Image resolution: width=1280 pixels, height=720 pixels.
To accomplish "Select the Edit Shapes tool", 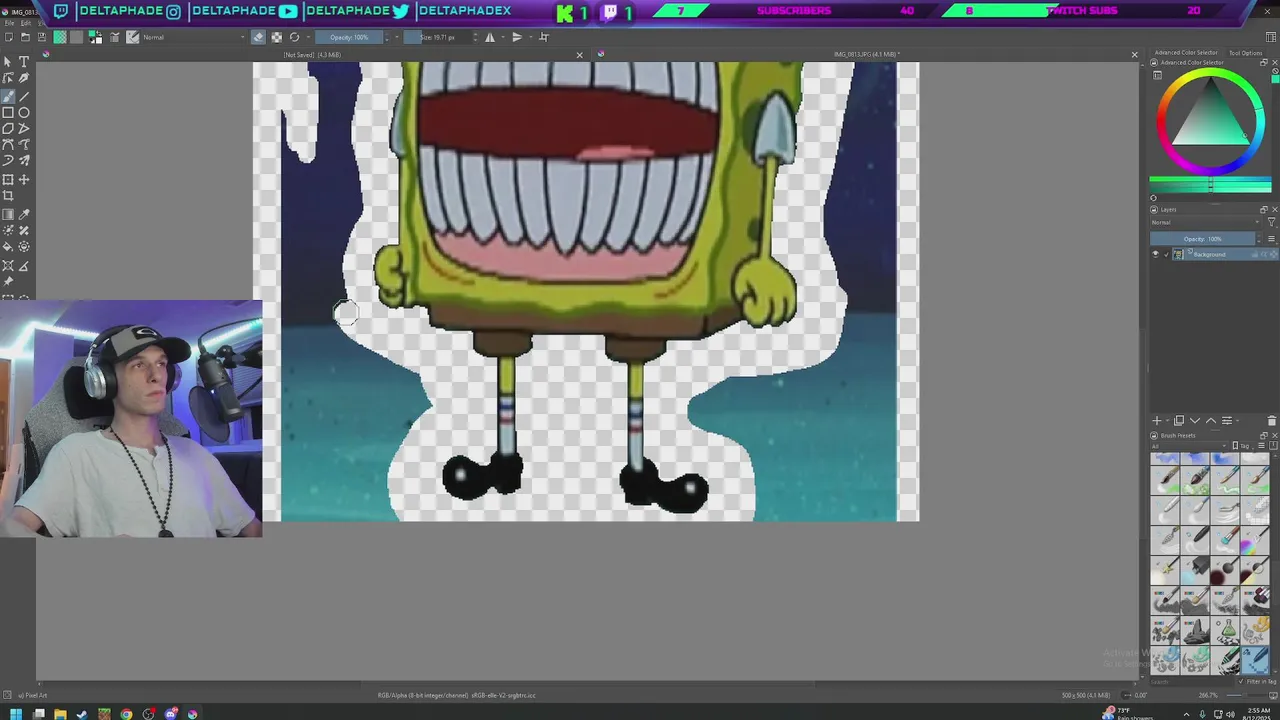I will coord(8,78).
